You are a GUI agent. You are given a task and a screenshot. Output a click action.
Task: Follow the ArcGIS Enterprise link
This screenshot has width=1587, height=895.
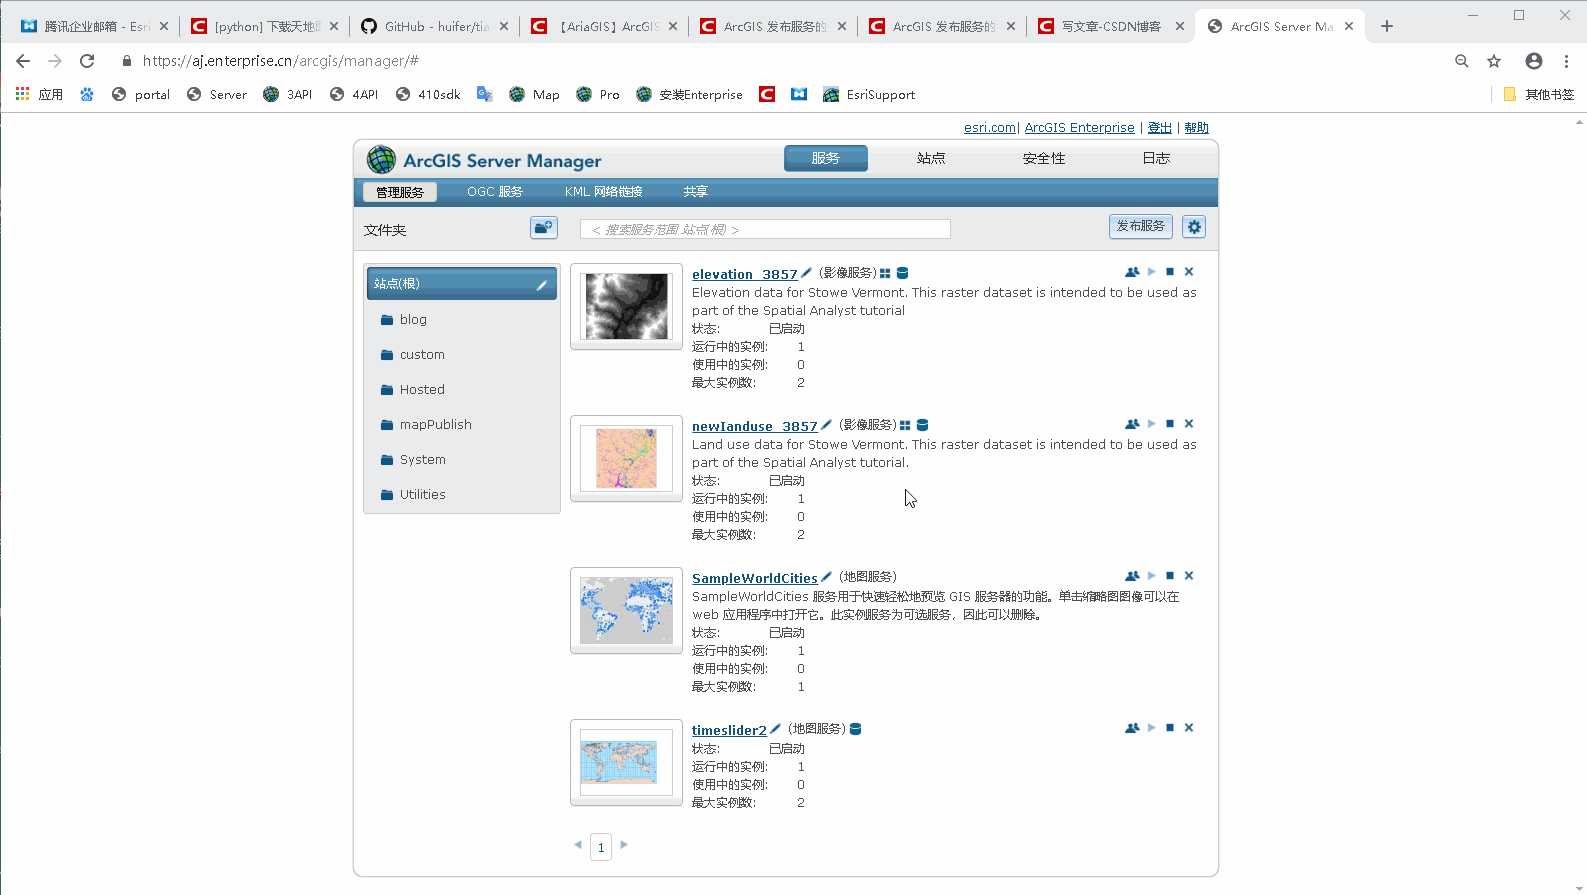pos(1079,128)
